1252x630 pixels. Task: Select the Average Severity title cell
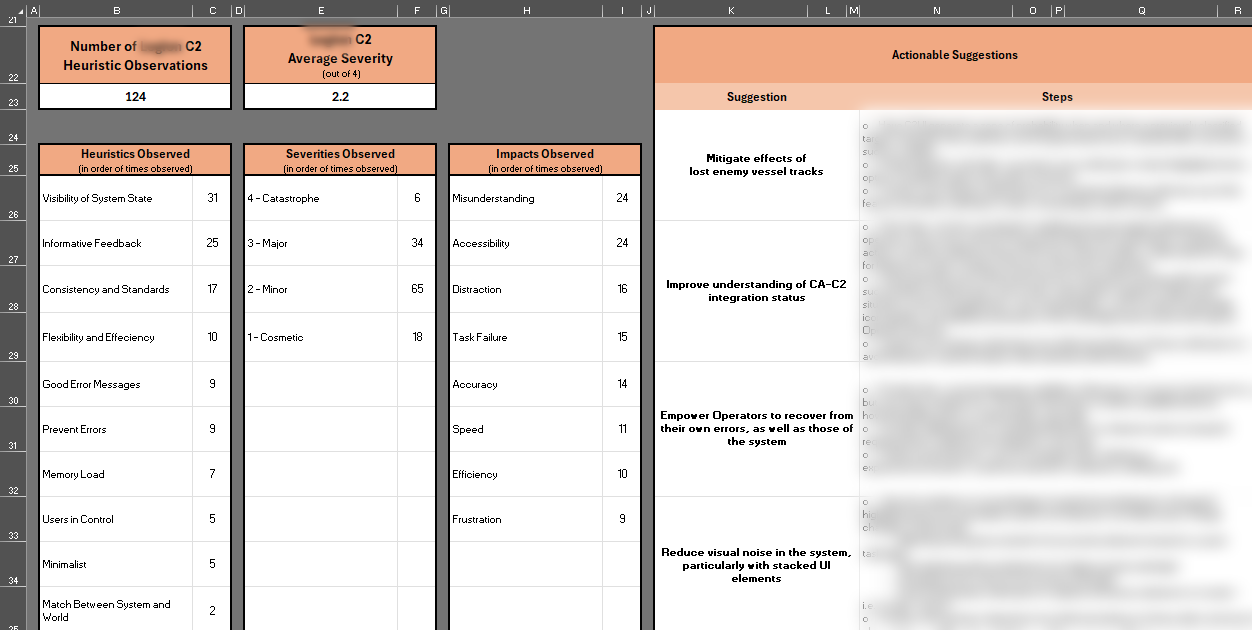click(x=340, y=56)
